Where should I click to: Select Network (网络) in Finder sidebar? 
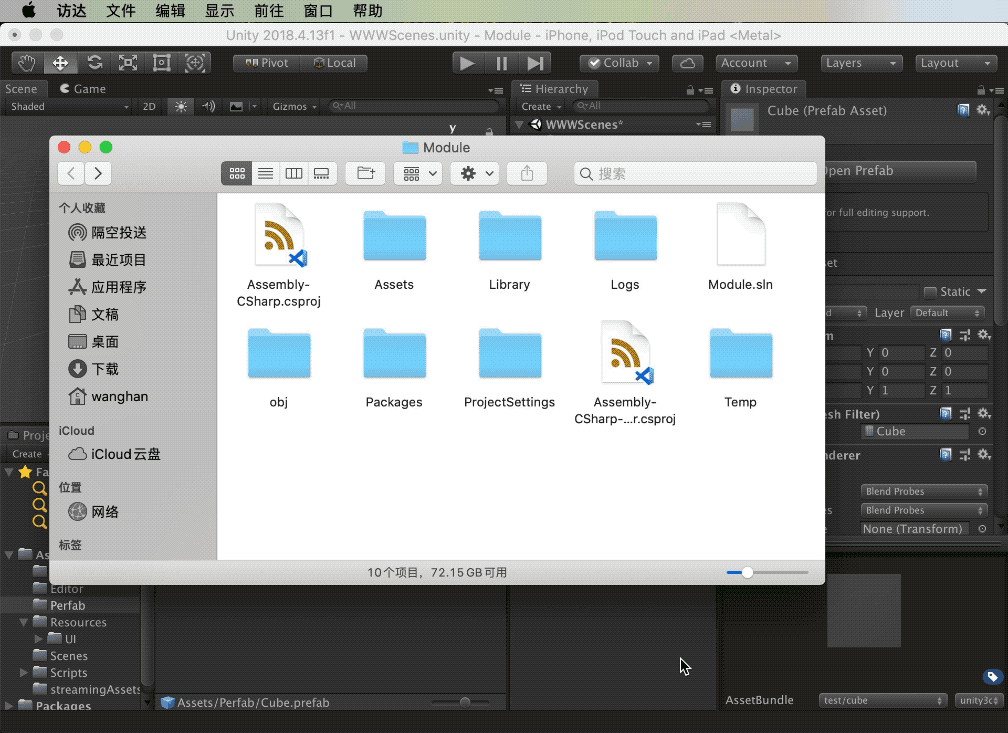94,512
